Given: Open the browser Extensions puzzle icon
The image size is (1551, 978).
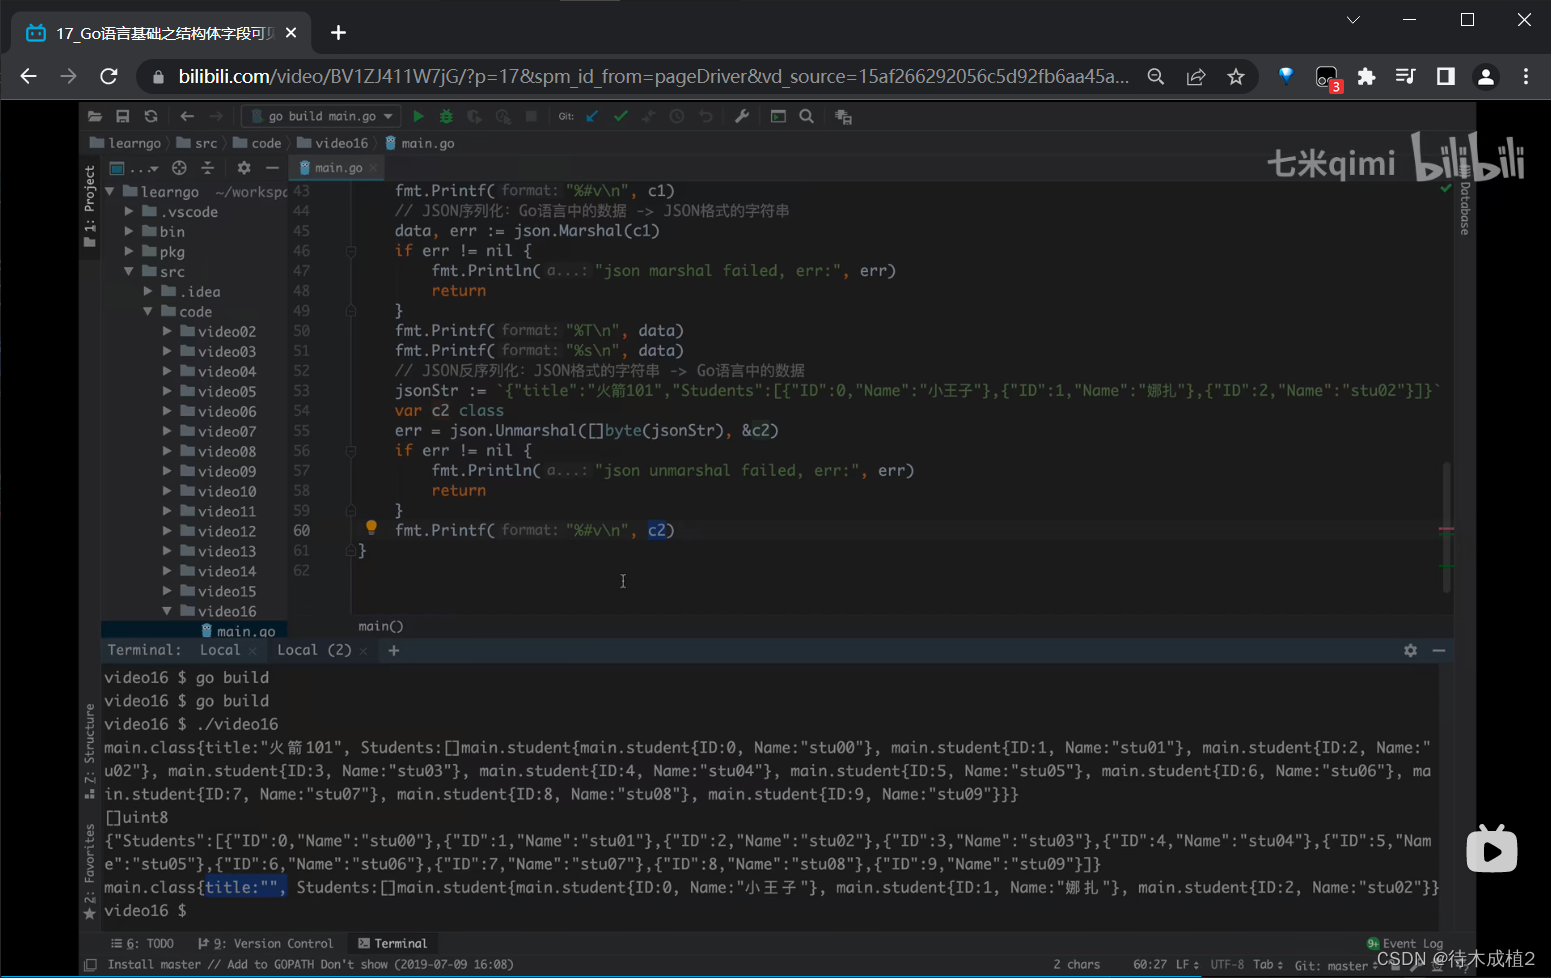Looking at the screenshot, I should [1366, 76].
